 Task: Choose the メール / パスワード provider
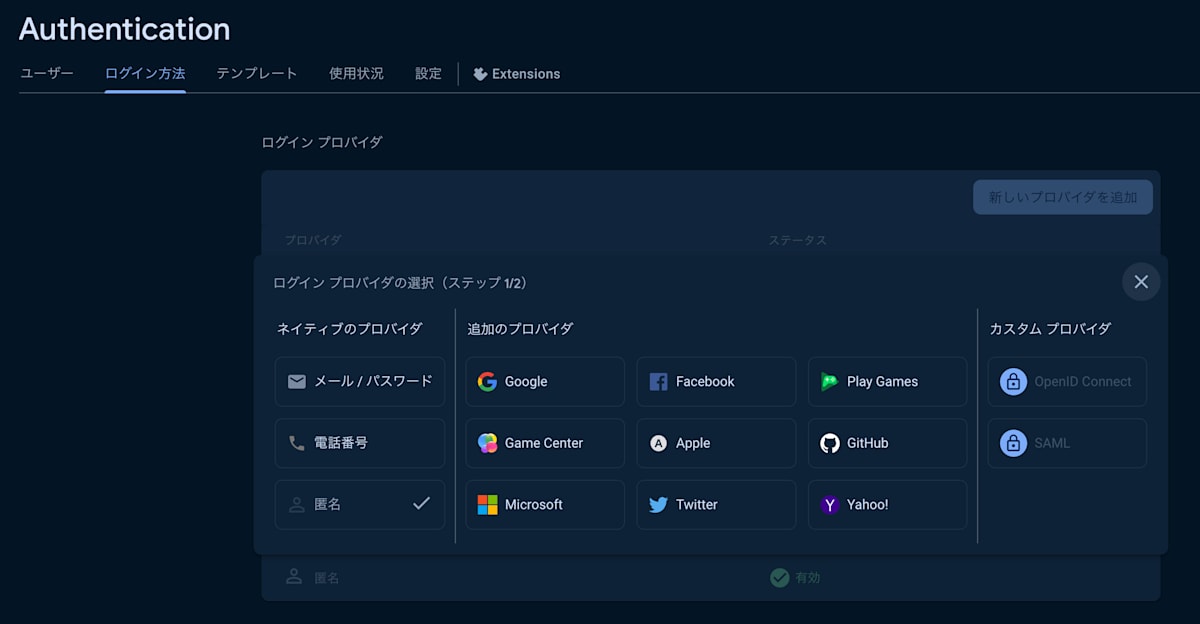[360, 382]
